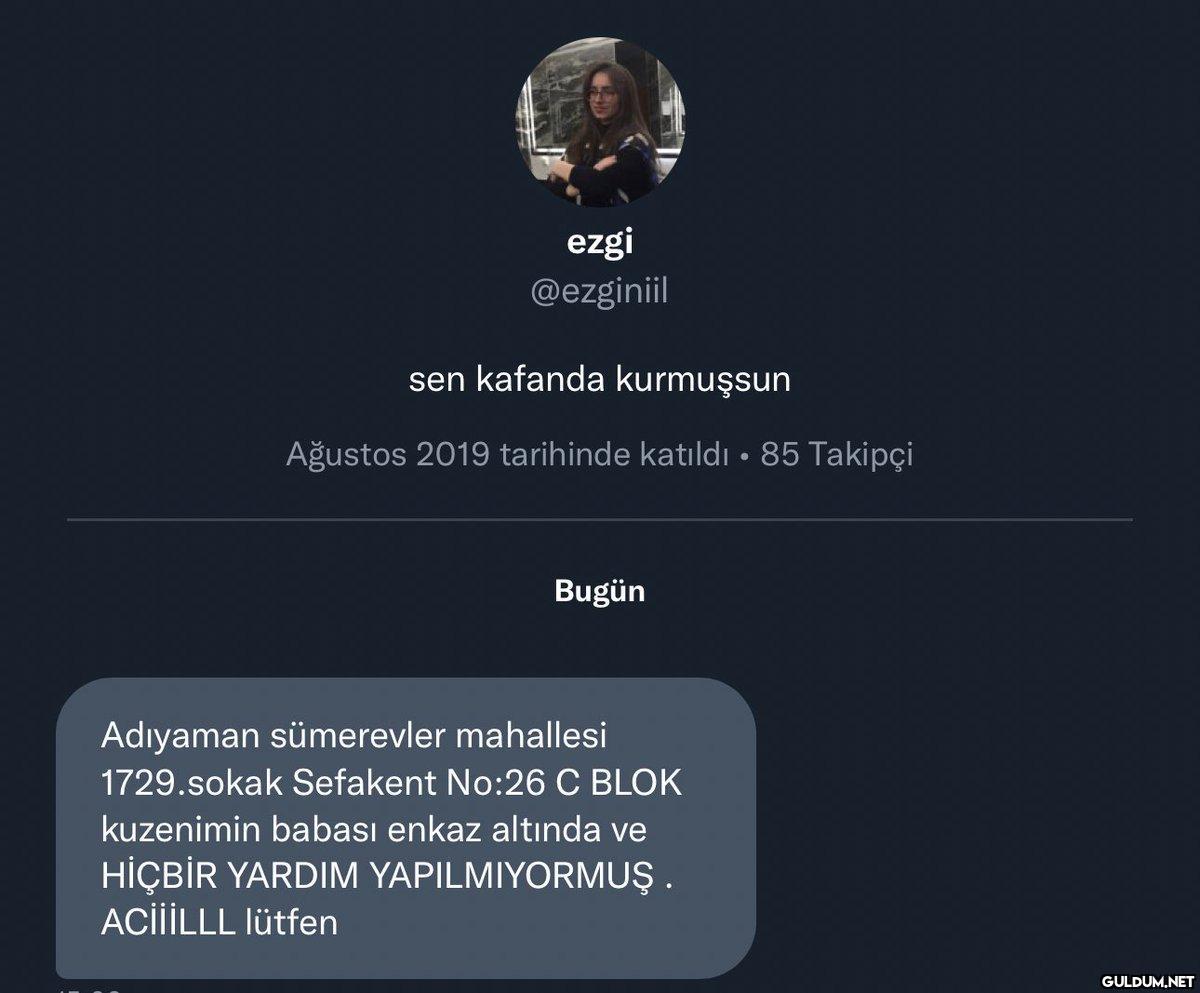Click the horizontal divider under profile info
The height and width of the screenshot is (993, 1200).
[600, 520]
